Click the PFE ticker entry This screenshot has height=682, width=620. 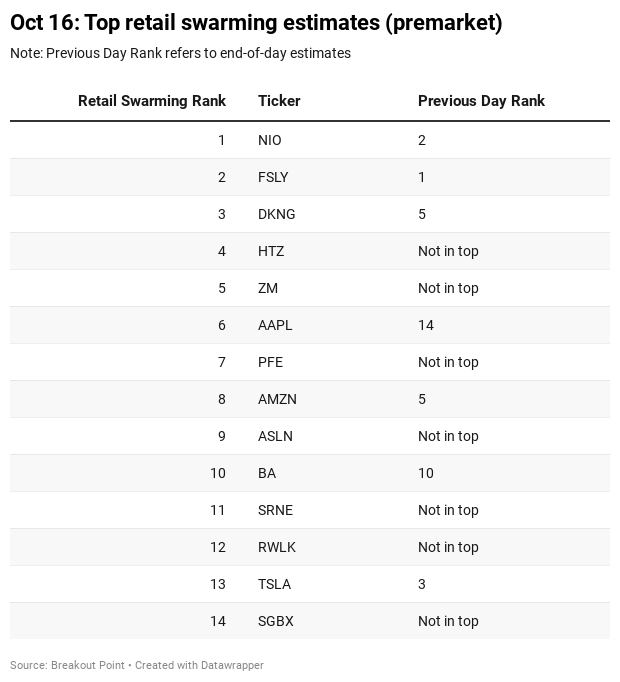(270, 362)
